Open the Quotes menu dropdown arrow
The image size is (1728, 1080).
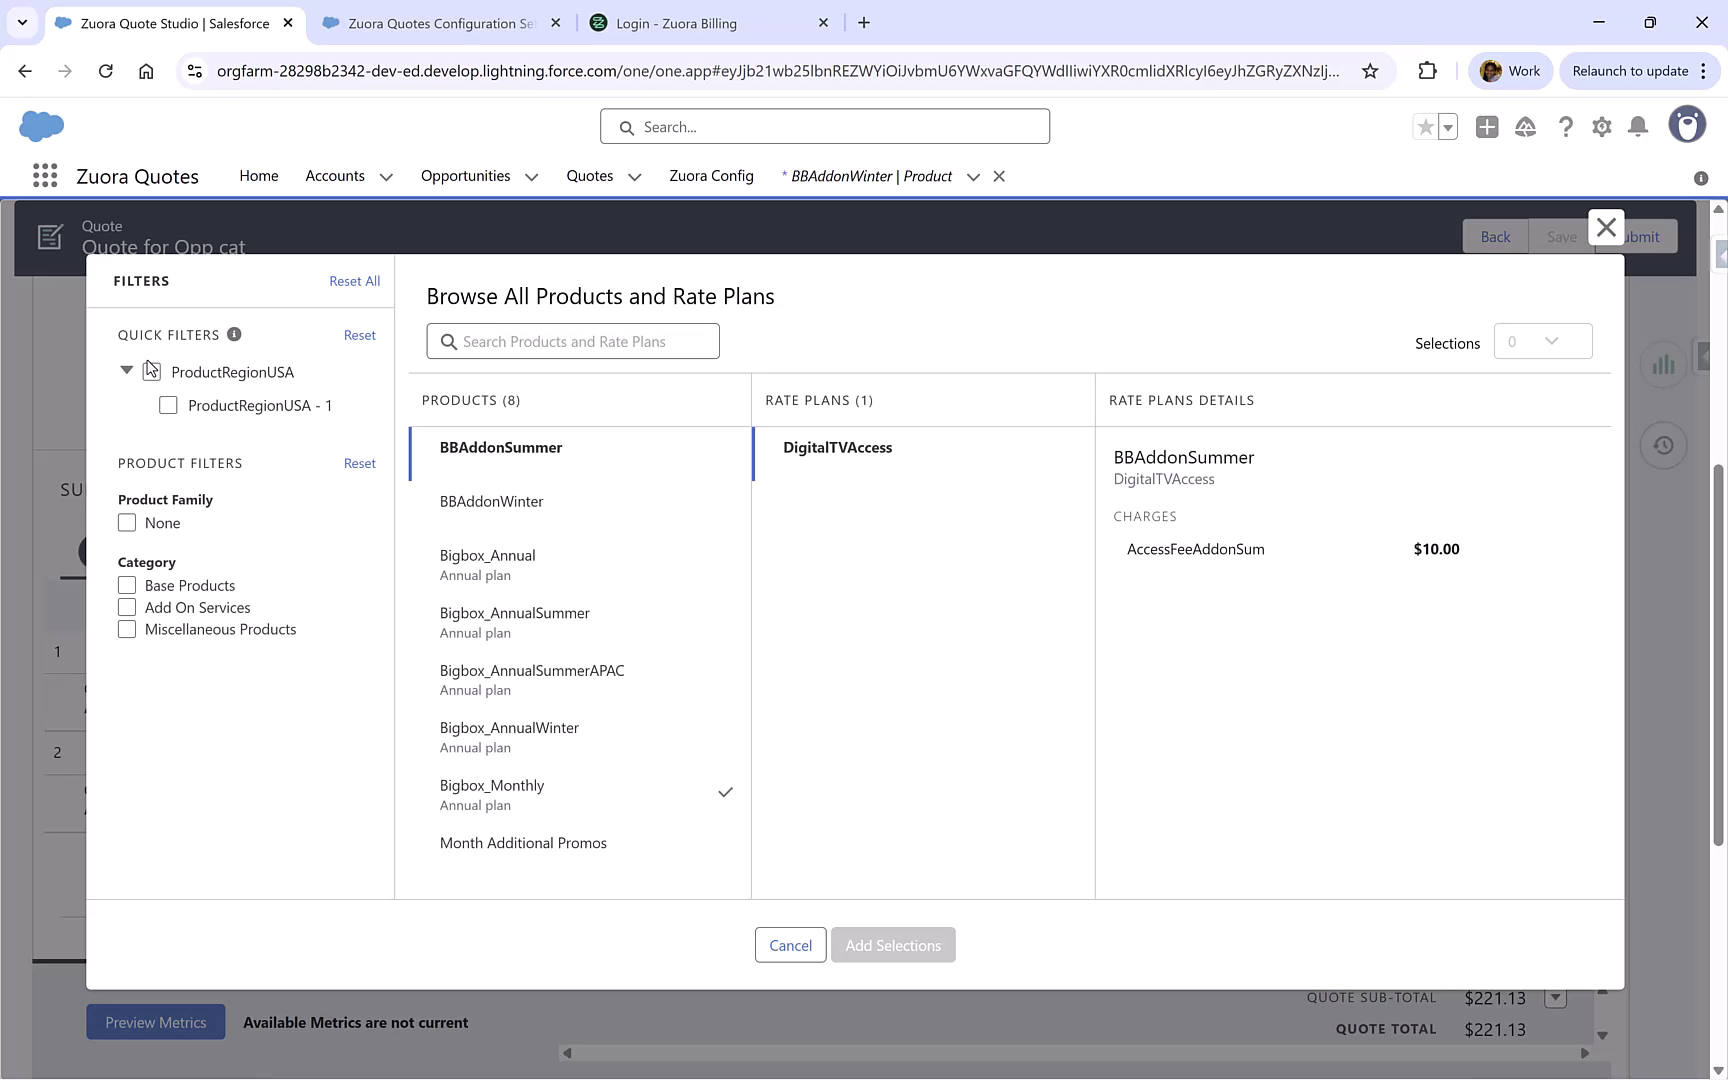[634, 176]
